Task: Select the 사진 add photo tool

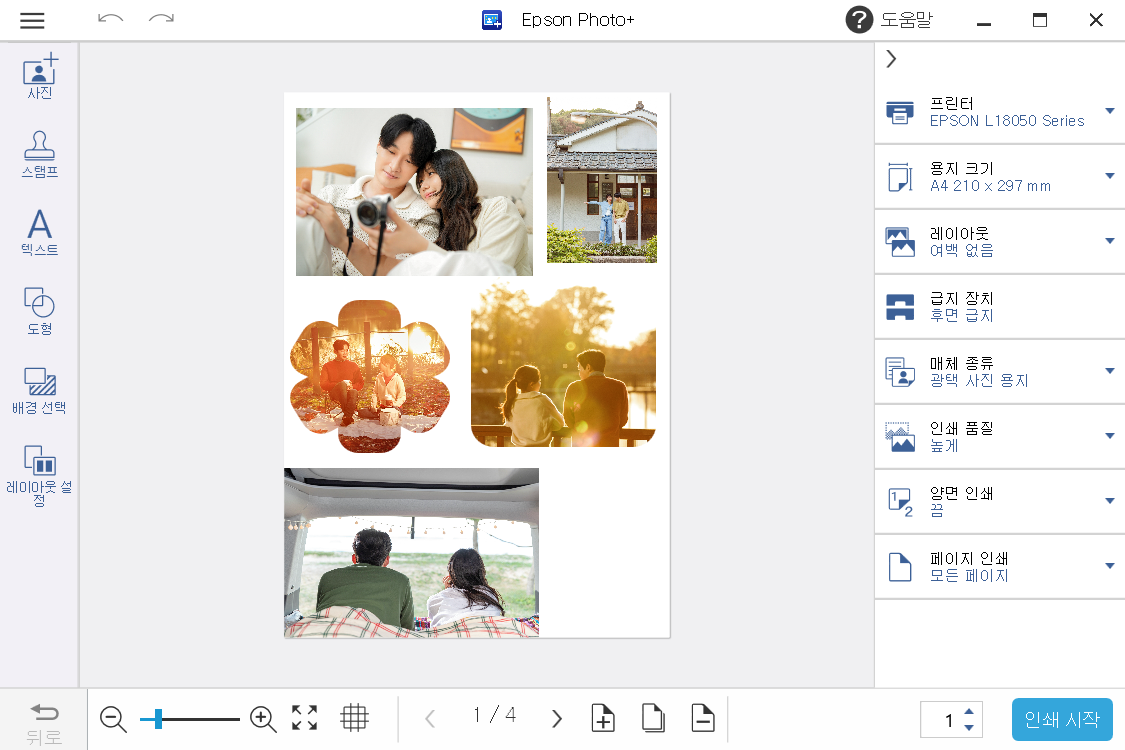Action: click(39, 76)
